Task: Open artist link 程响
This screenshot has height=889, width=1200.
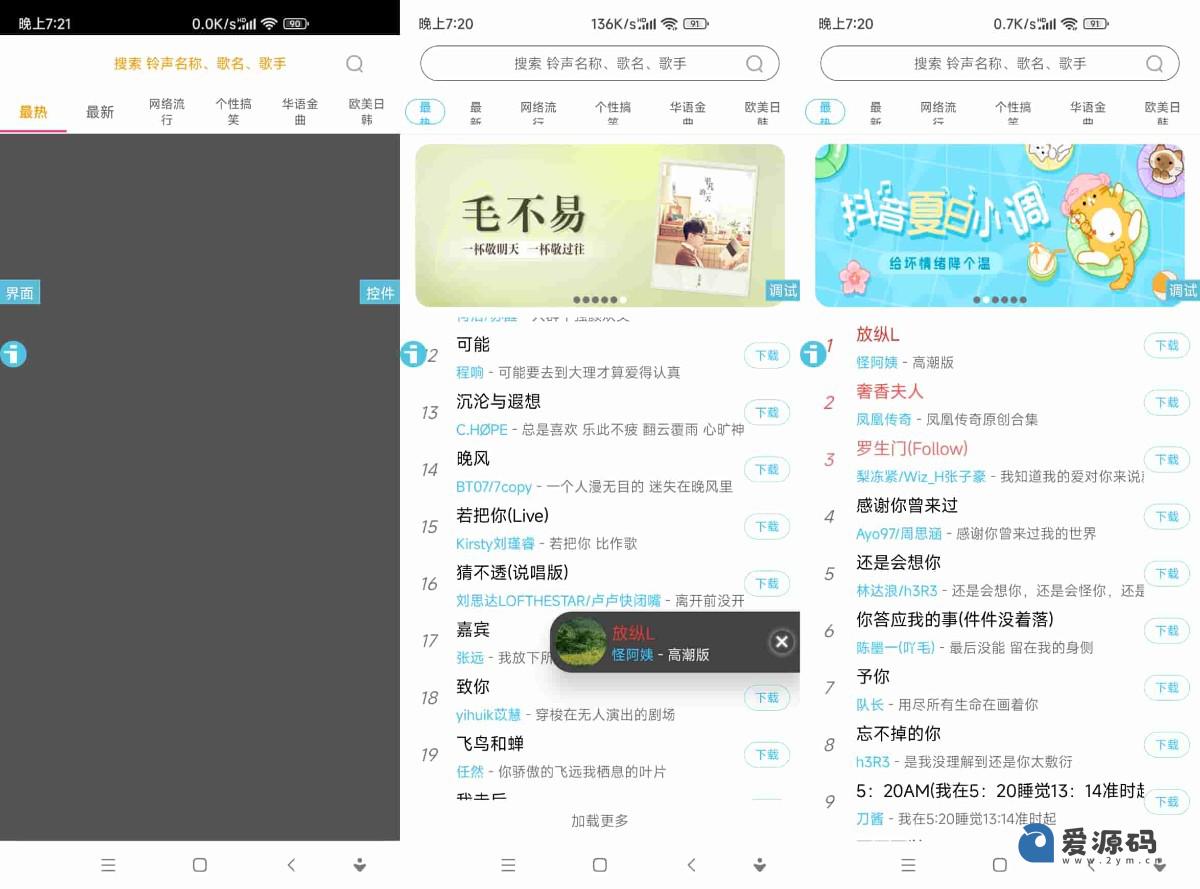Action: click(x=470, y=372)
